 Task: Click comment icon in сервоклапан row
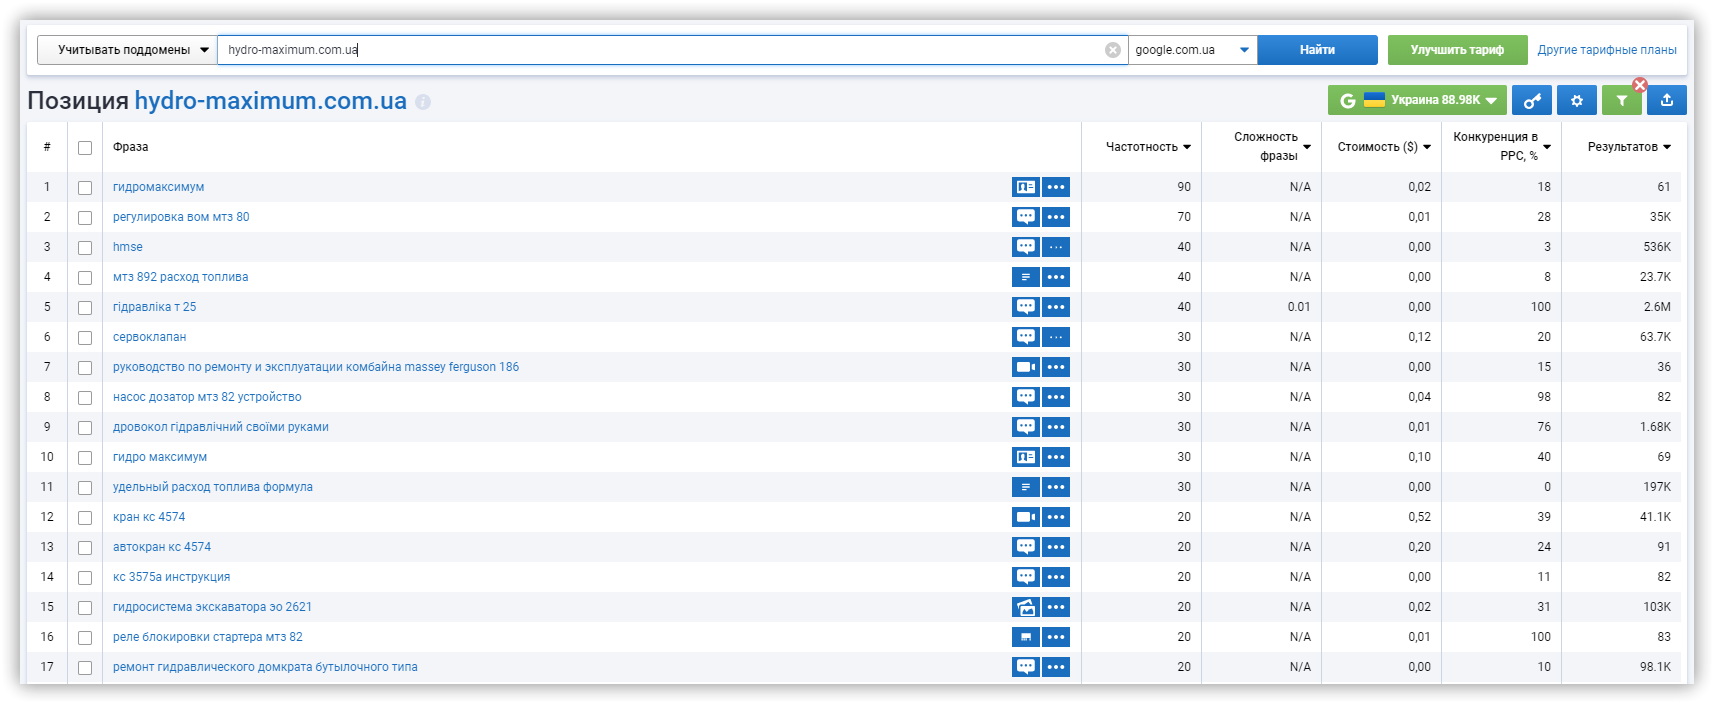(1025, 337)
